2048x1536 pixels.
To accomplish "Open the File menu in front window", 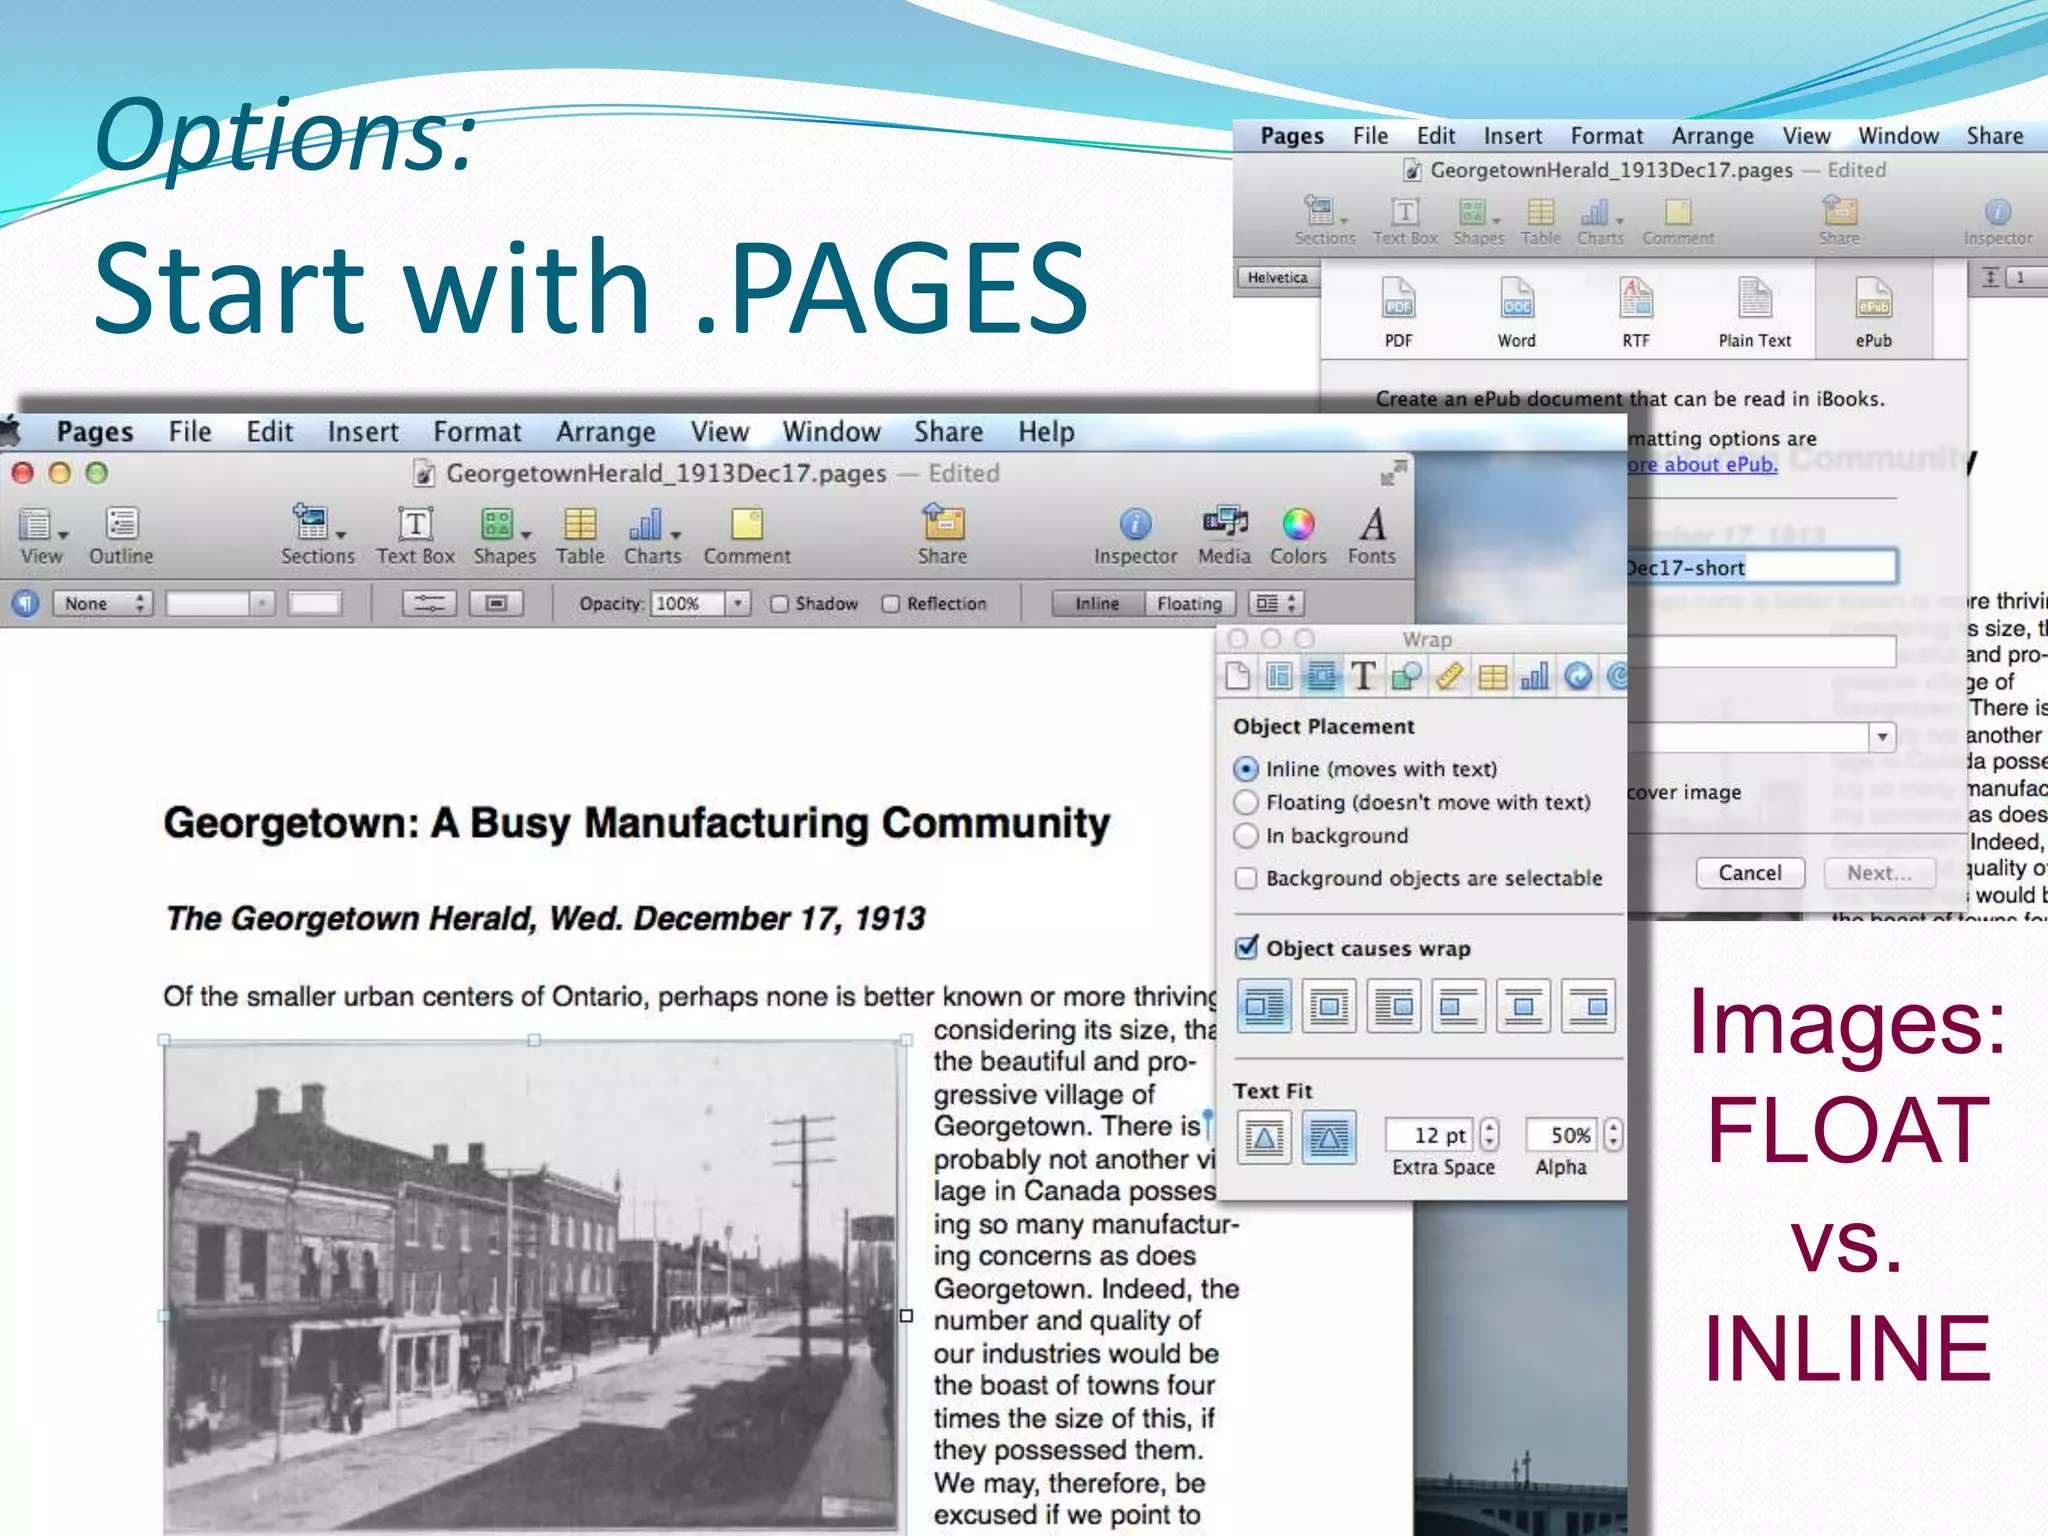I will (x=190, y=432).
